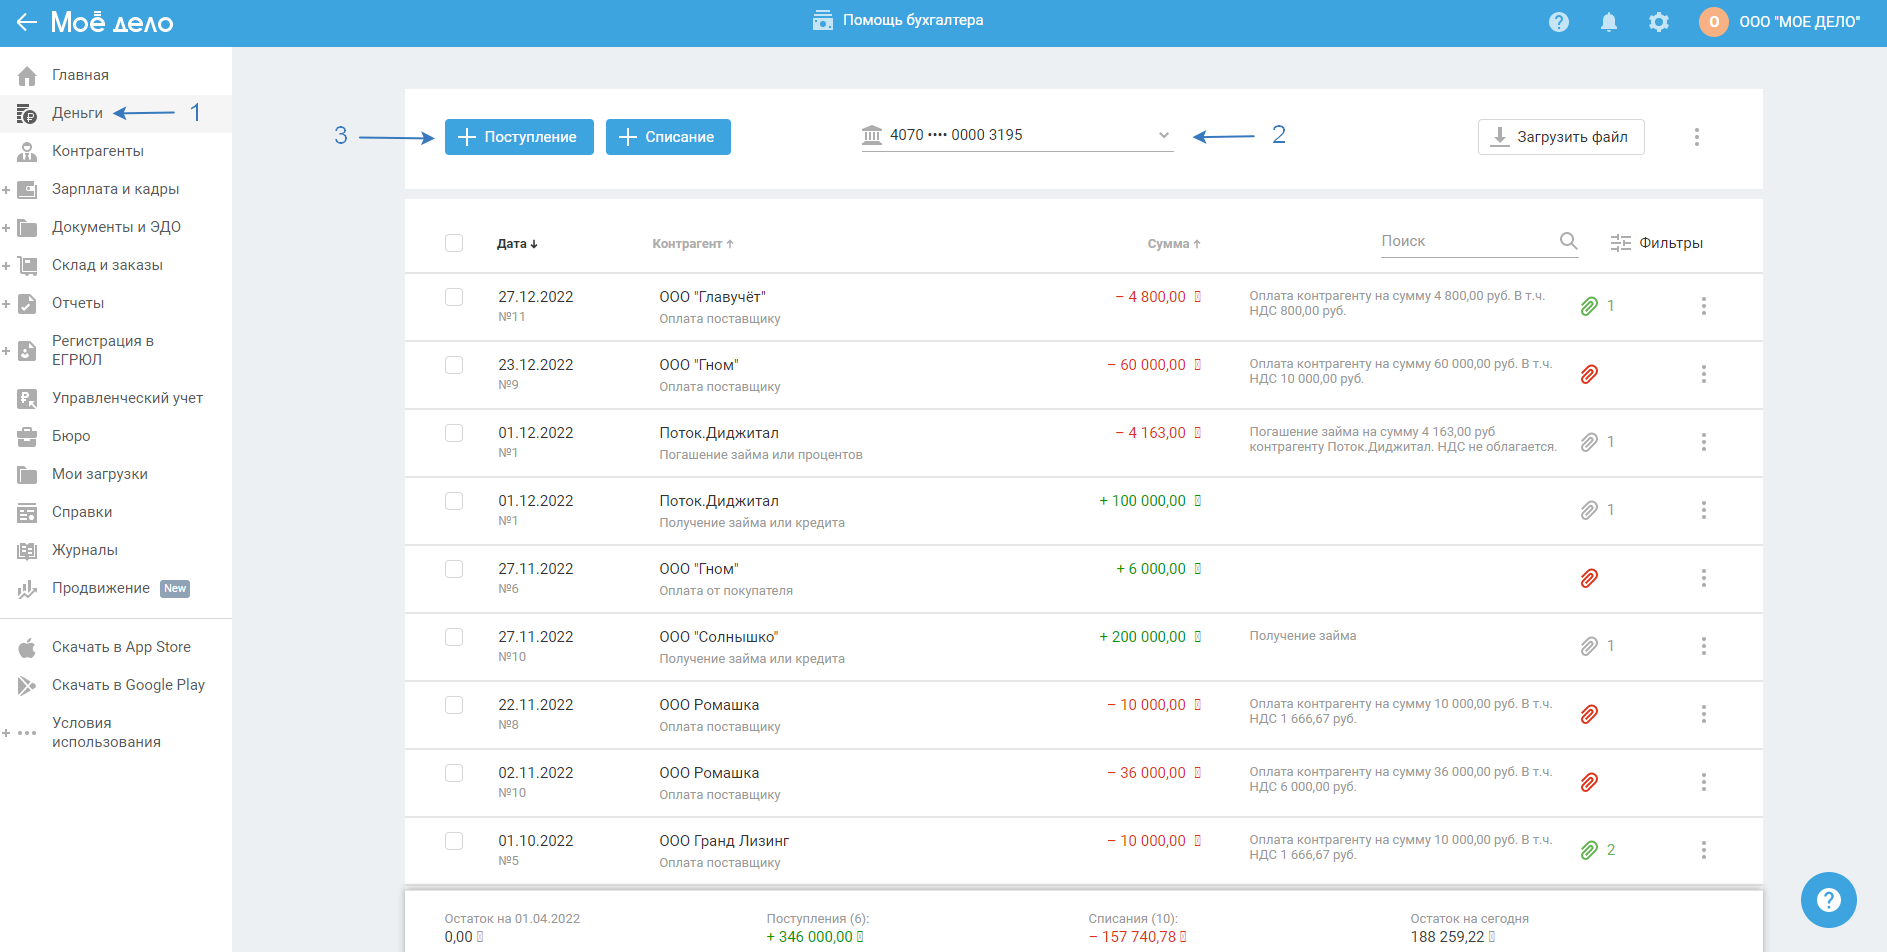
Task: Open the Деньги sidebar section
Action: [x=77, y=113]
